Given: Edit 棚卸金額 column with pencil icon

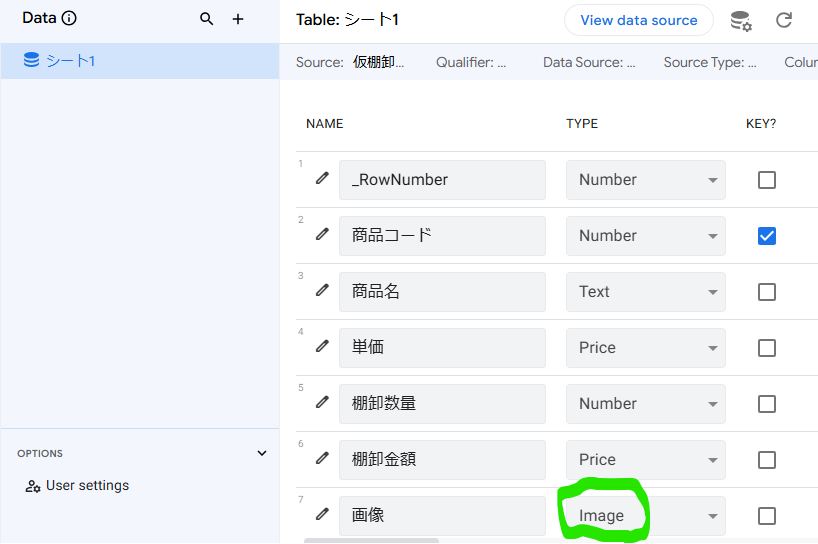Looking at the screenshot, I should point(322,458).
